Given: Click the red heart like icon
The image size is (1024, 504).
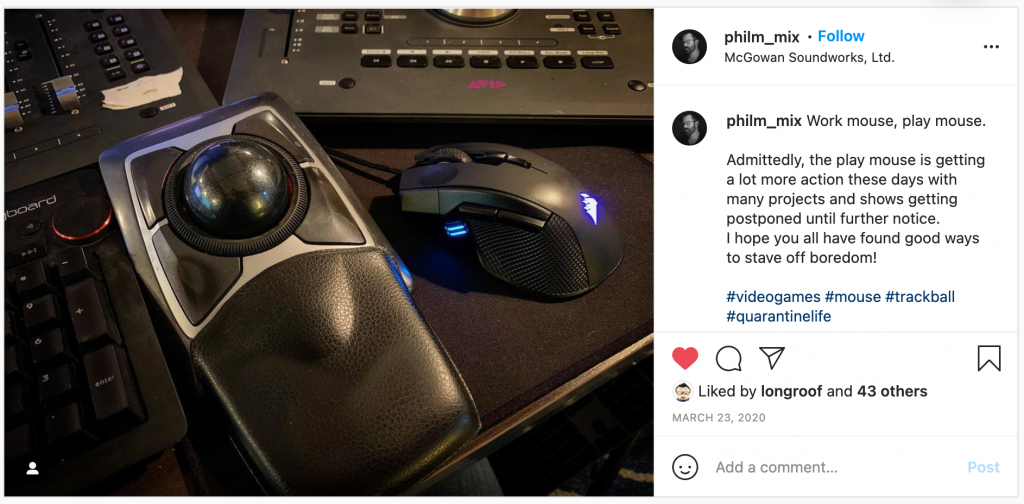Looking at the screenshot, I should [x=685, y=358].
